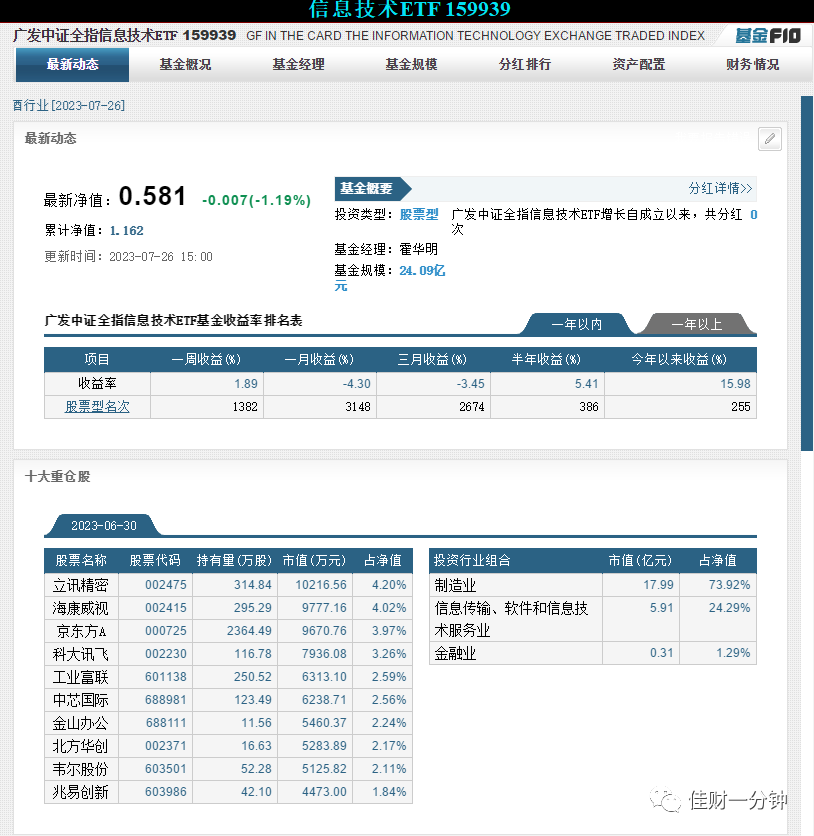814x836 pixels.
Task: Click the 酉行业[2023-07-26] link
Action: pos(69,106)
